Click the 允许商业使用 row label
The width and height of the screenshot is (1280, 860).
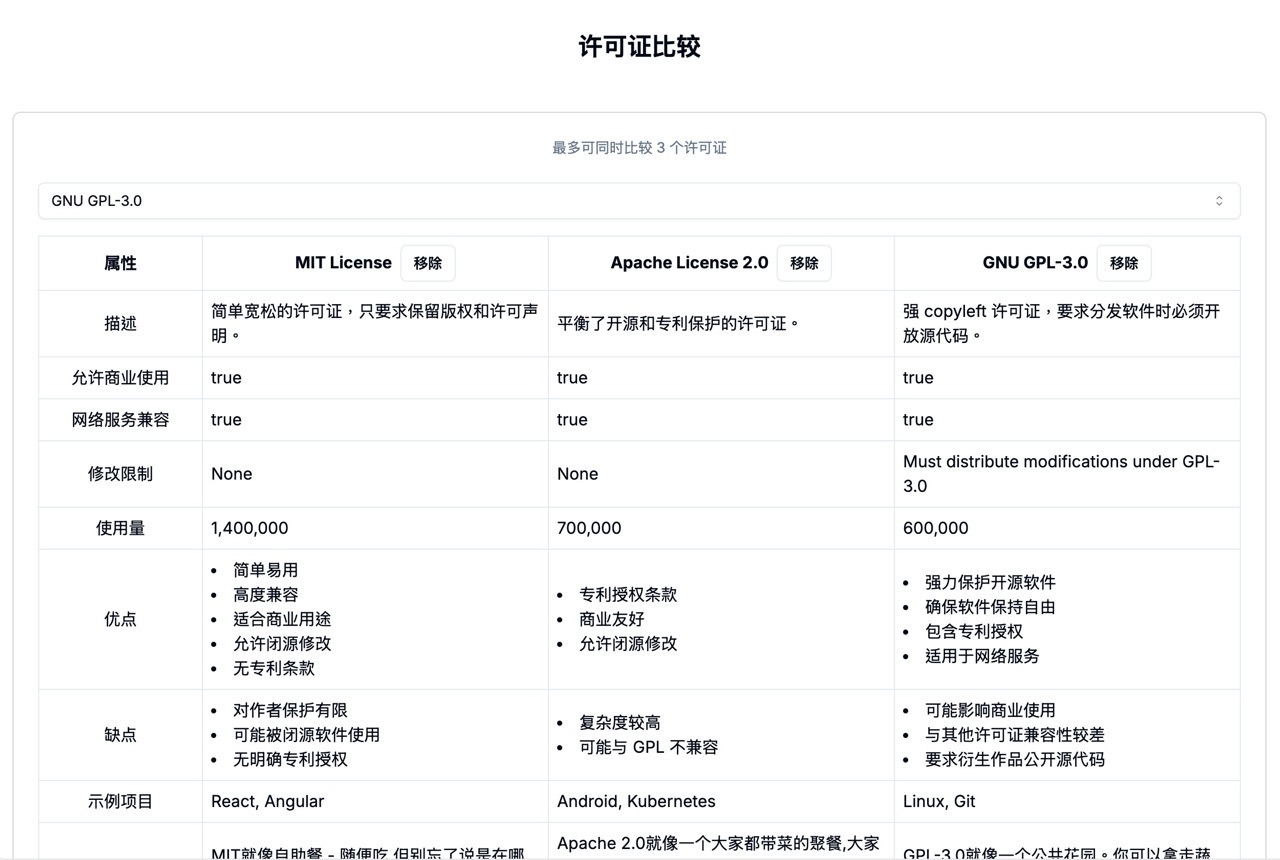tap(120, 378)
